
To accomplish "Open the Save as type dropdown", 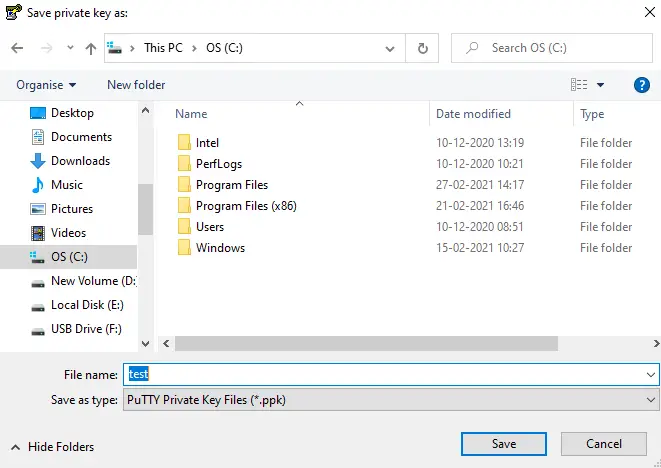I will (391, 400).
